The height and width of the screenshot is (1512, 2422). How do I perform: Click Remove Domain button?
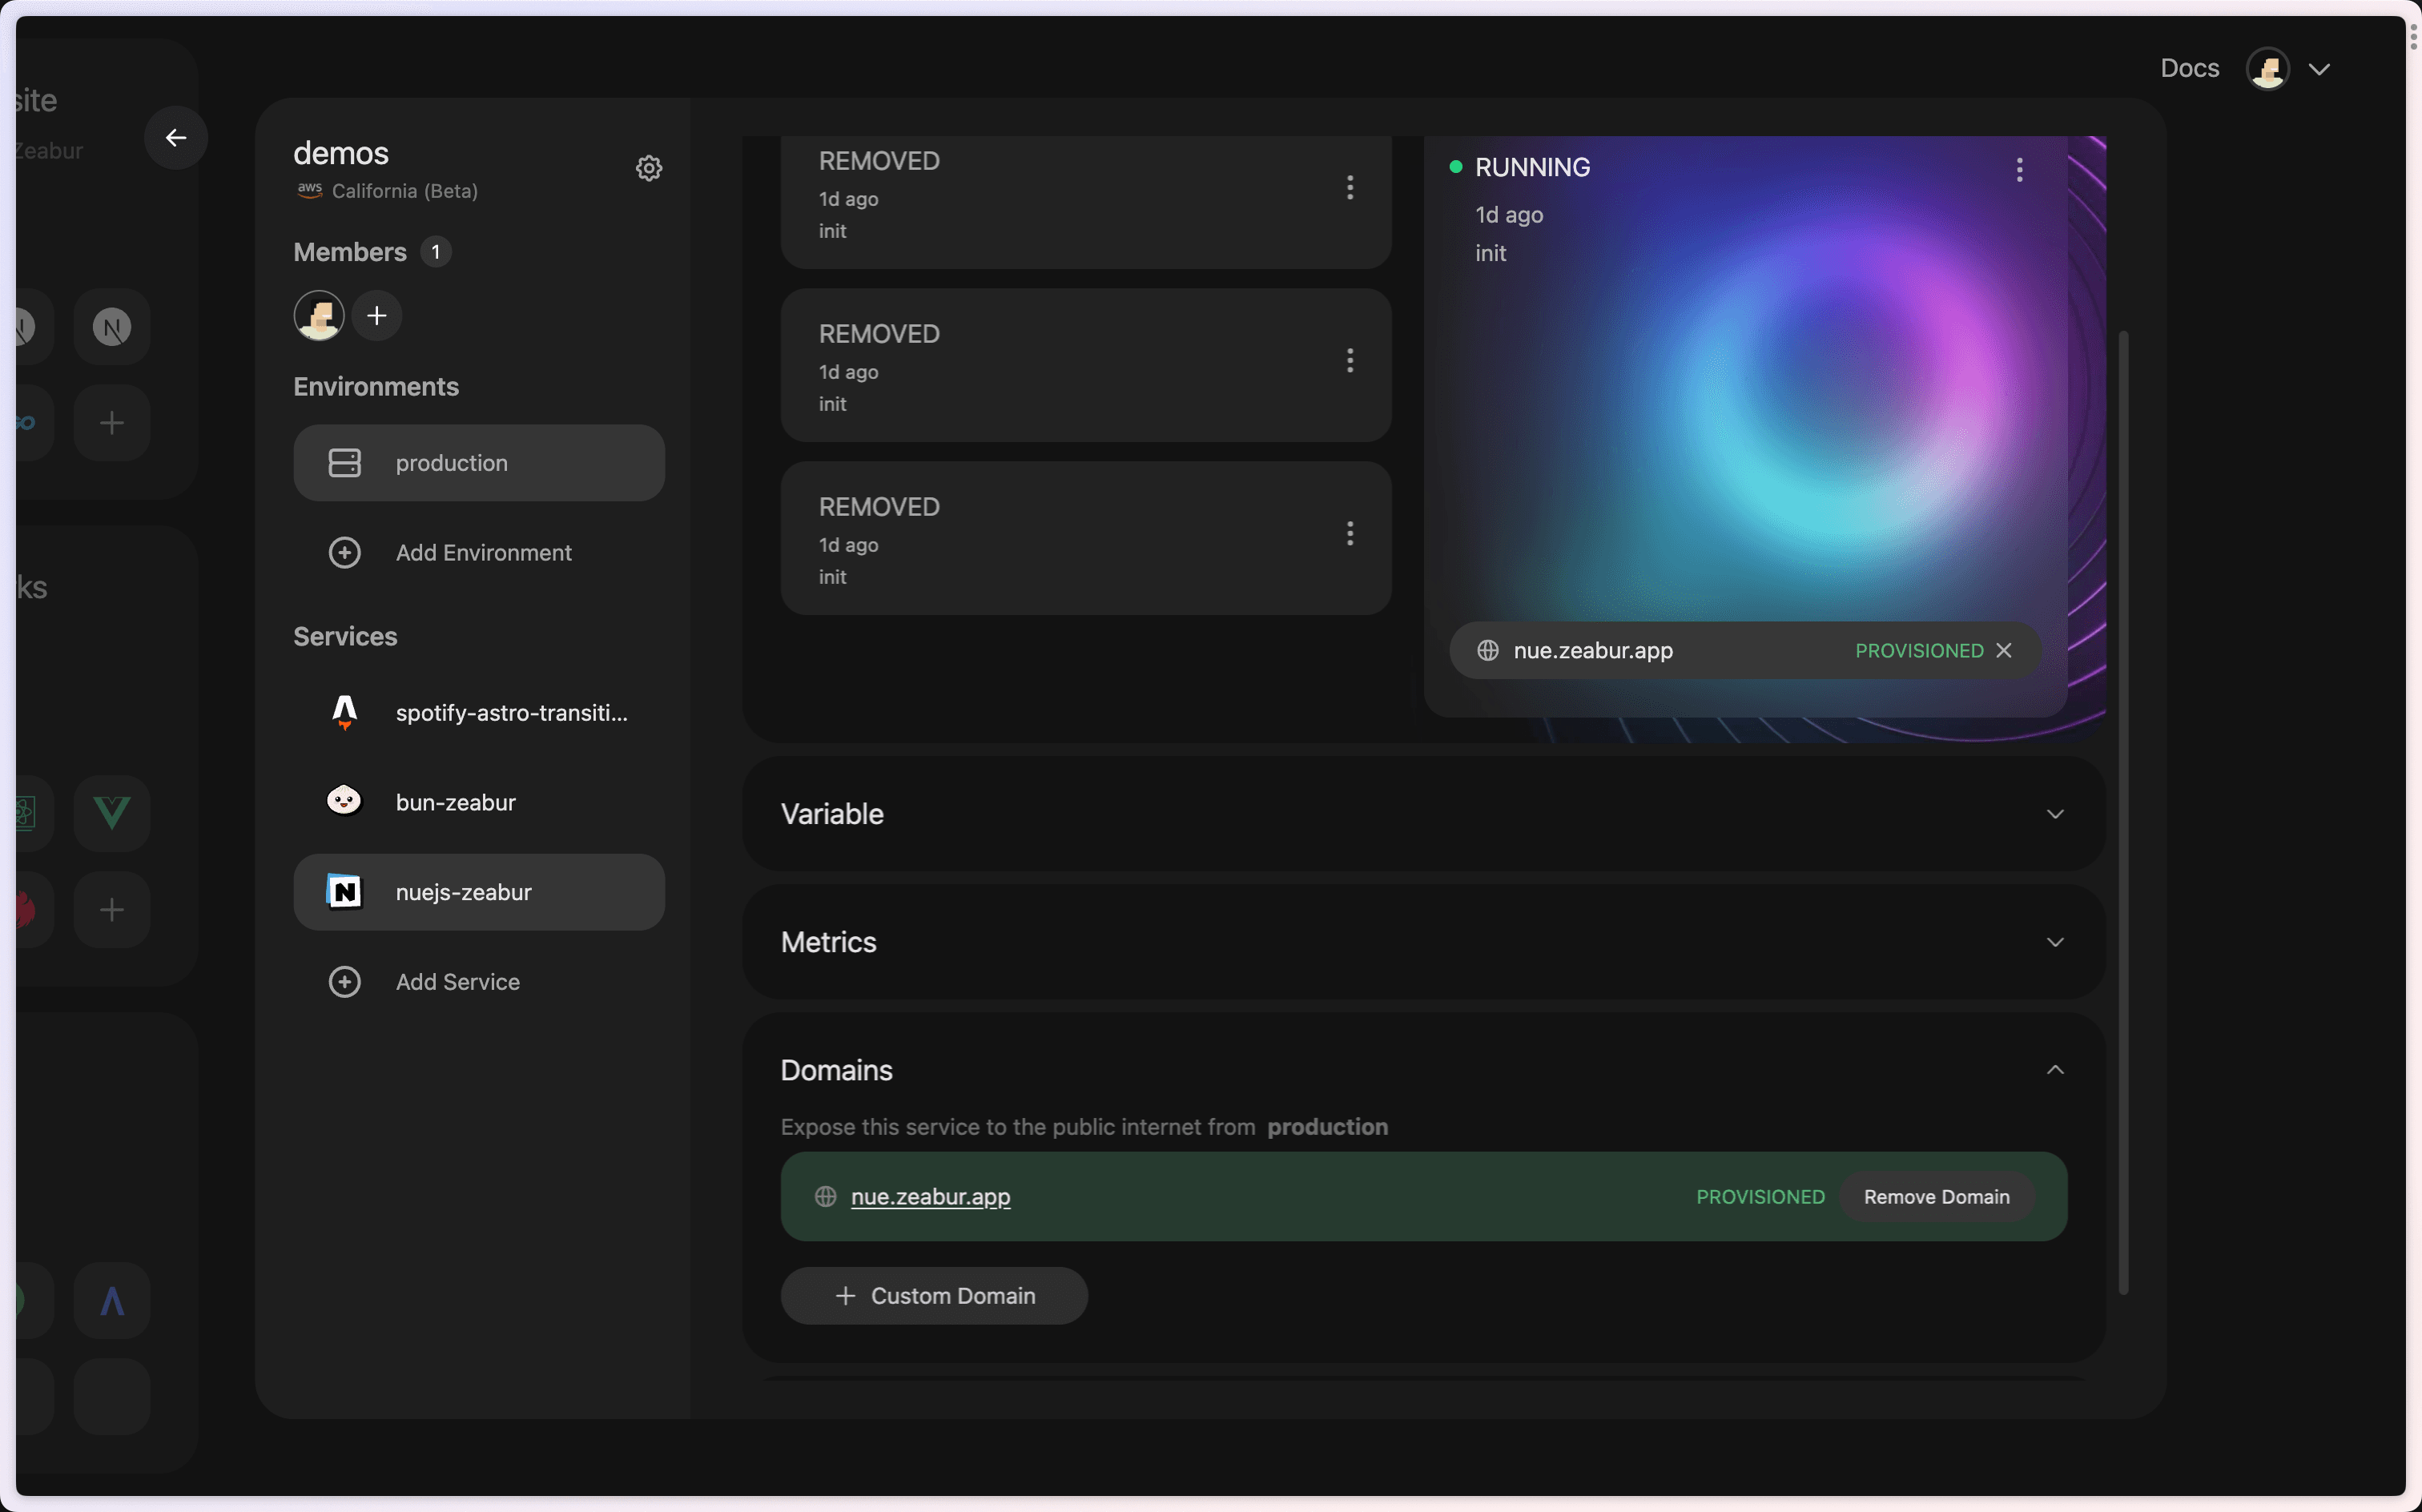click(1936, 1197)
